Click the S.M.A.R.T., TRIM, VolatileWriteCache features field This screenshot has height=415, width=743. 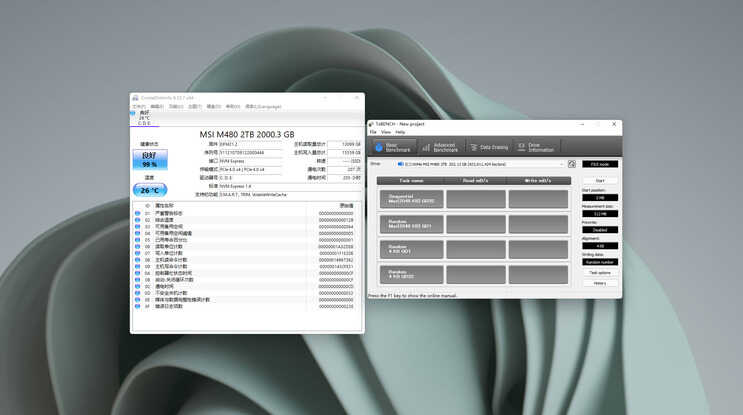[290, 195]
